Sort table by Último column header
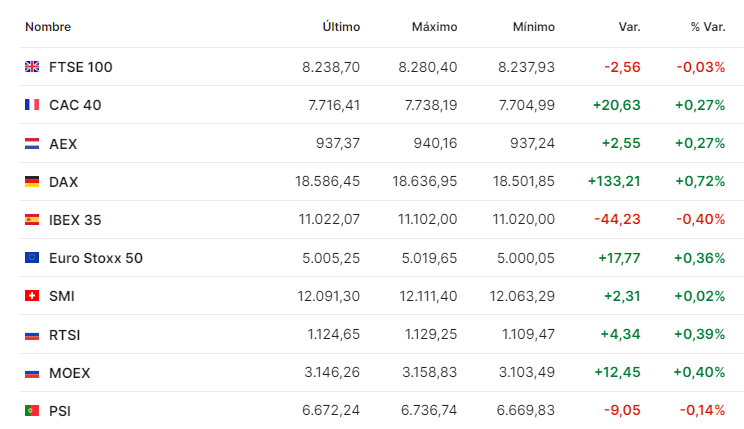The image size is (744, 429). [341, 27]
